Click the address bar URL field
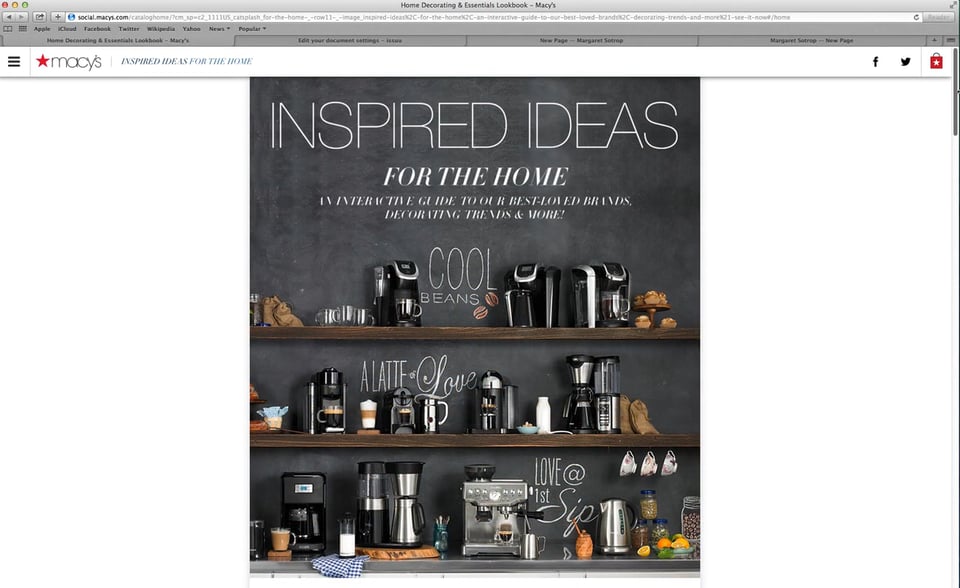This screenshot has height=588, width=960. pyautogui.click(x=494, y=17)
